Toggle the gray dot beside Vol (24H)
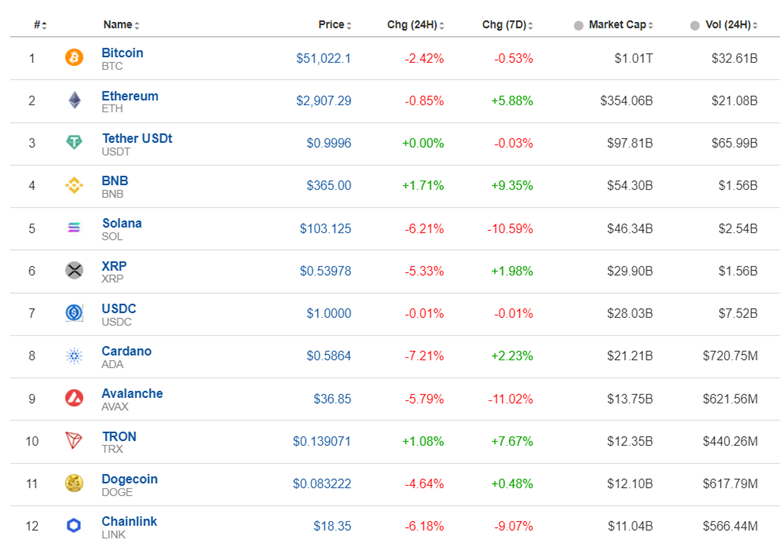Viewport: 780px width, 547px height. (695, 25)
